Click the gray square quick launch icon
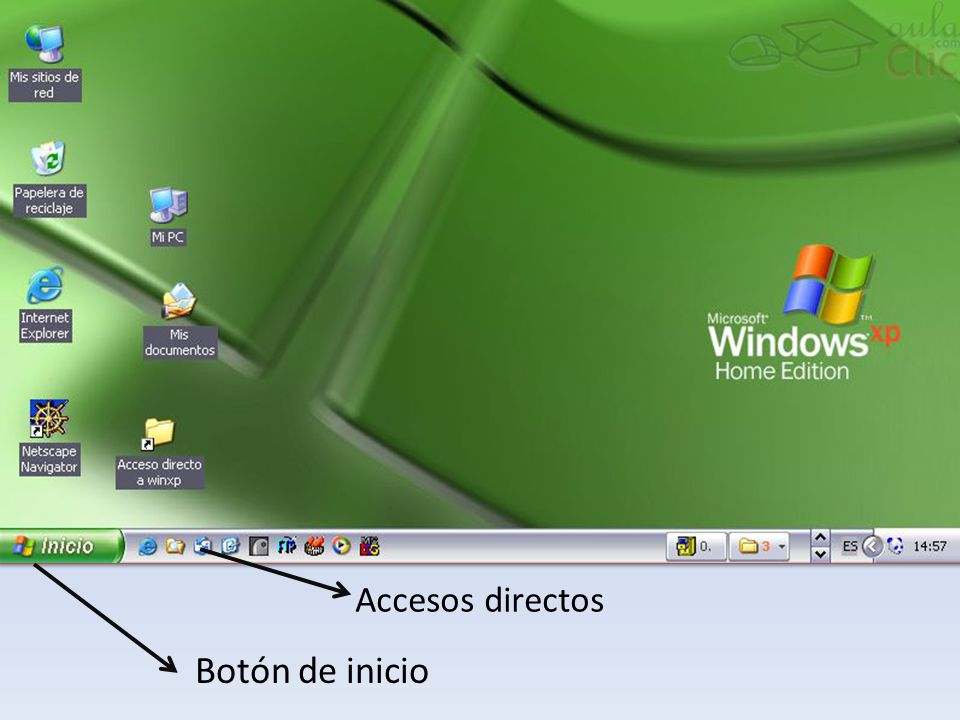The image size is (960, 720). click(258, 546)
